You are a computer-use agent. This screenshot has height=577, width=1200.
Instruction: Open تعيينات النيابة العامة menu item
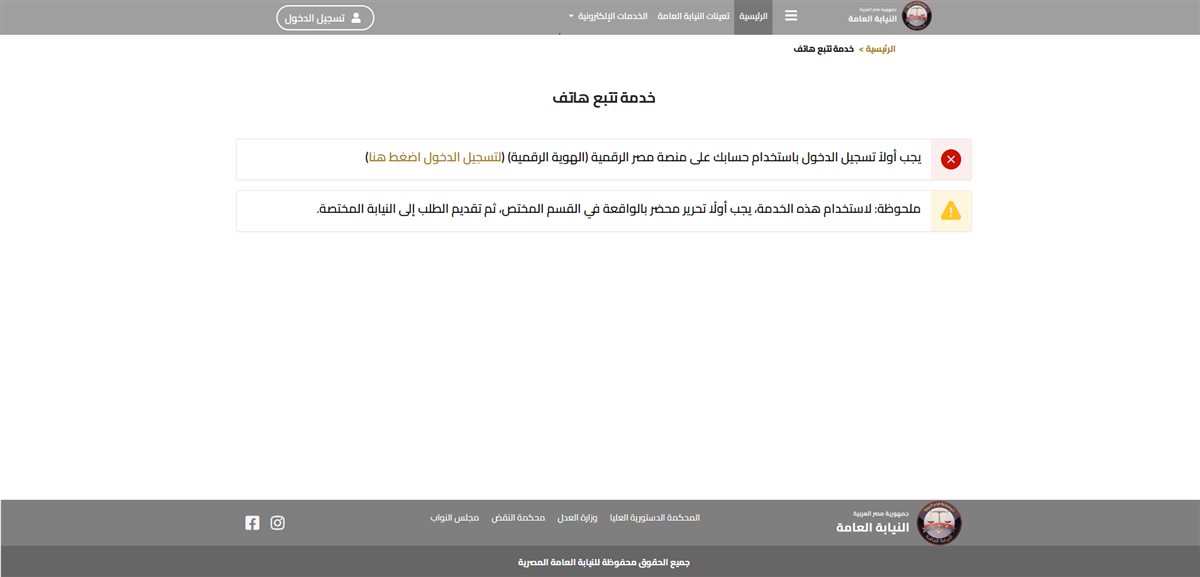(693, 17)
